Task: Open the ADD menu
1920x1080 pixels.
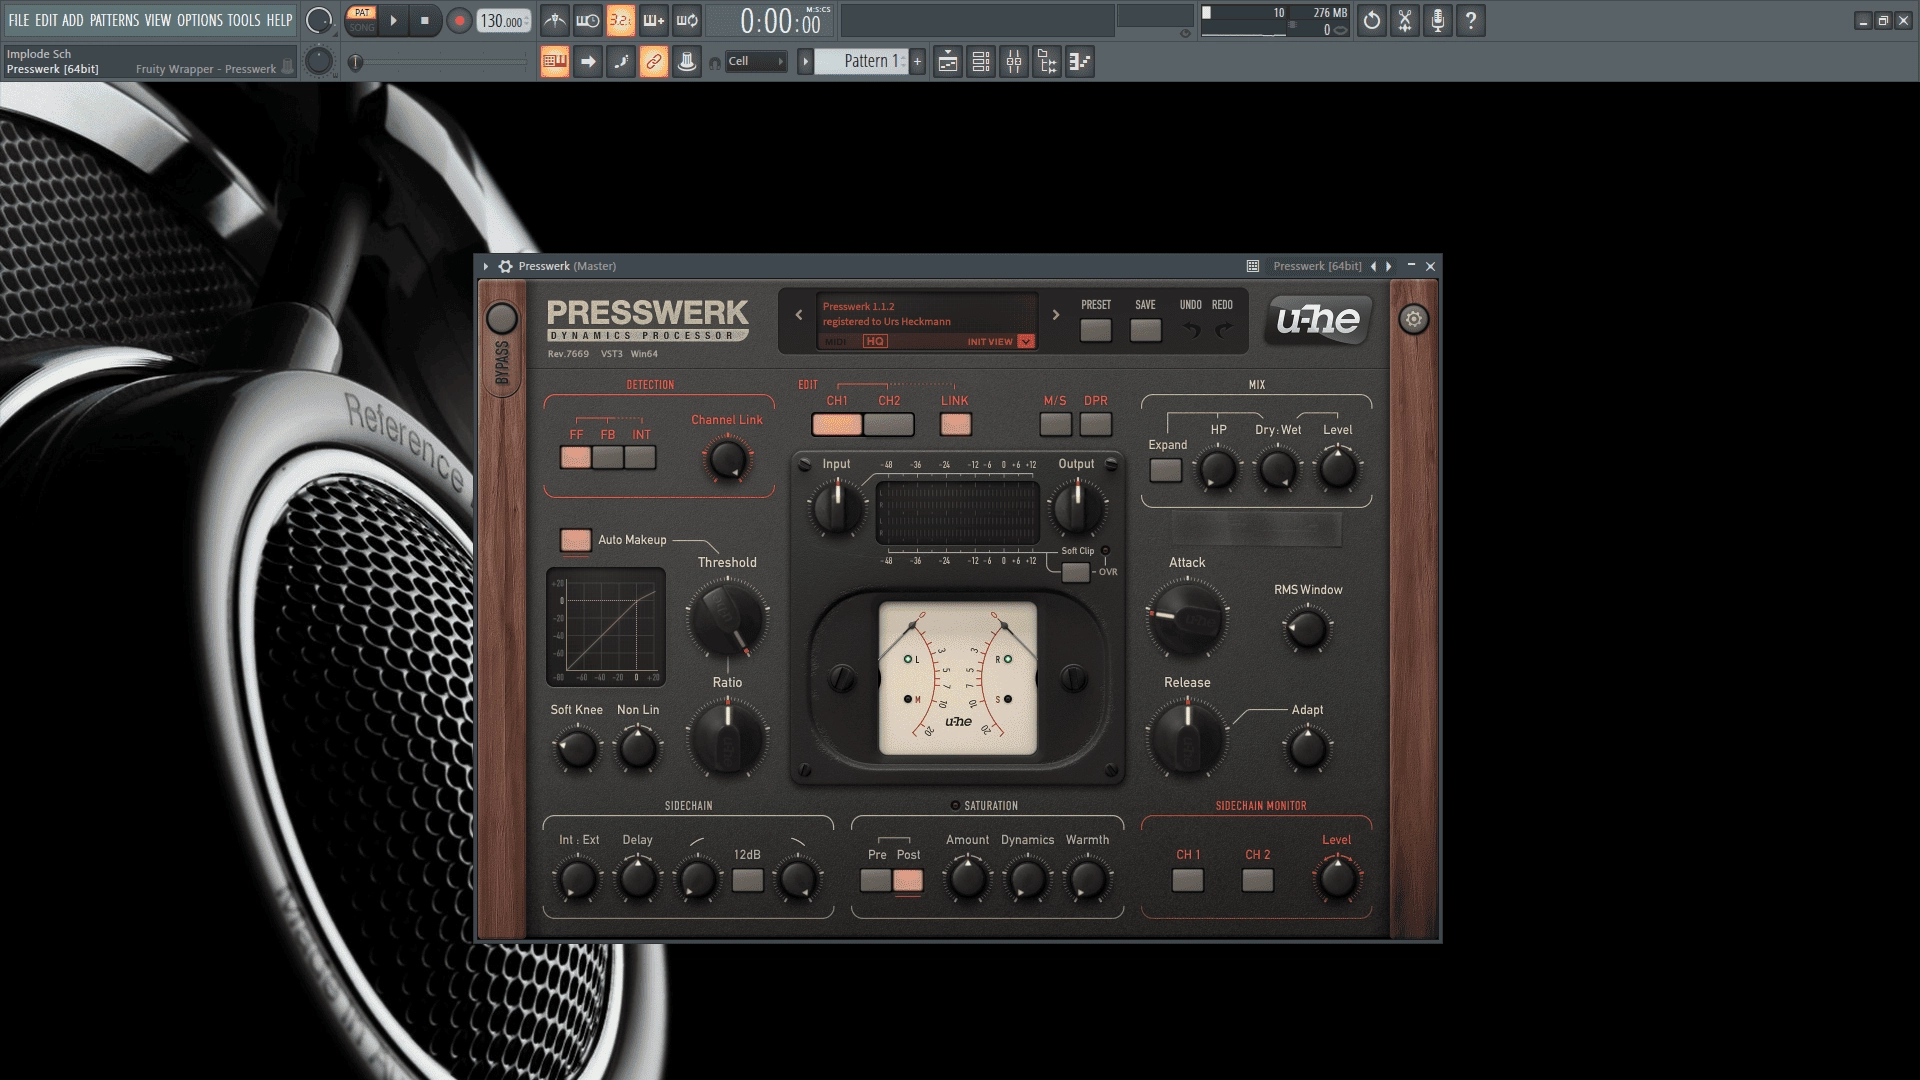Action: pyautogui.click(x=73, y=20)
